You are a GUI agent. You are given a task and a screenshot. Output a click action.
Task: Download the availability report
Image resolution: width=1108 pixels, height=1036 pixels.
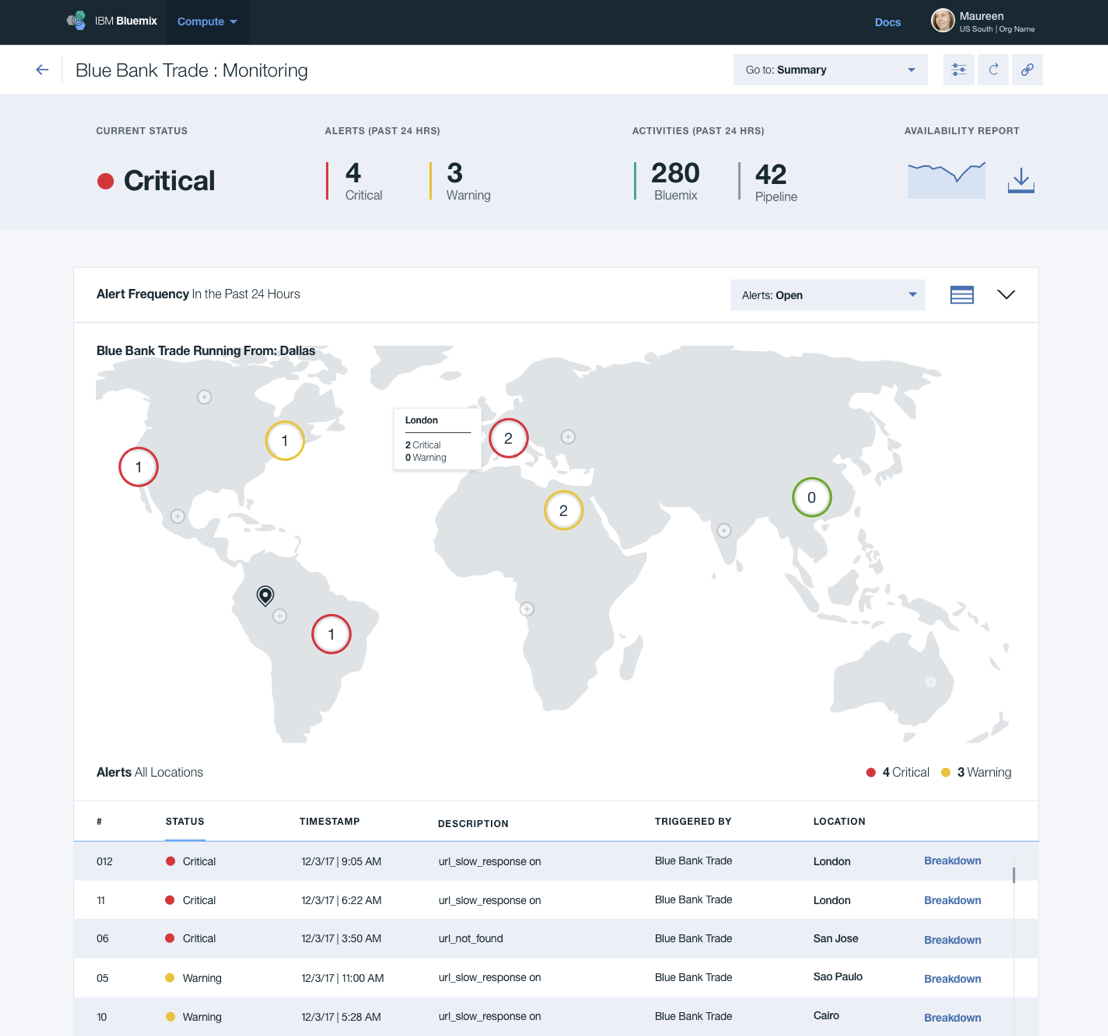[x=1021, y=181]
